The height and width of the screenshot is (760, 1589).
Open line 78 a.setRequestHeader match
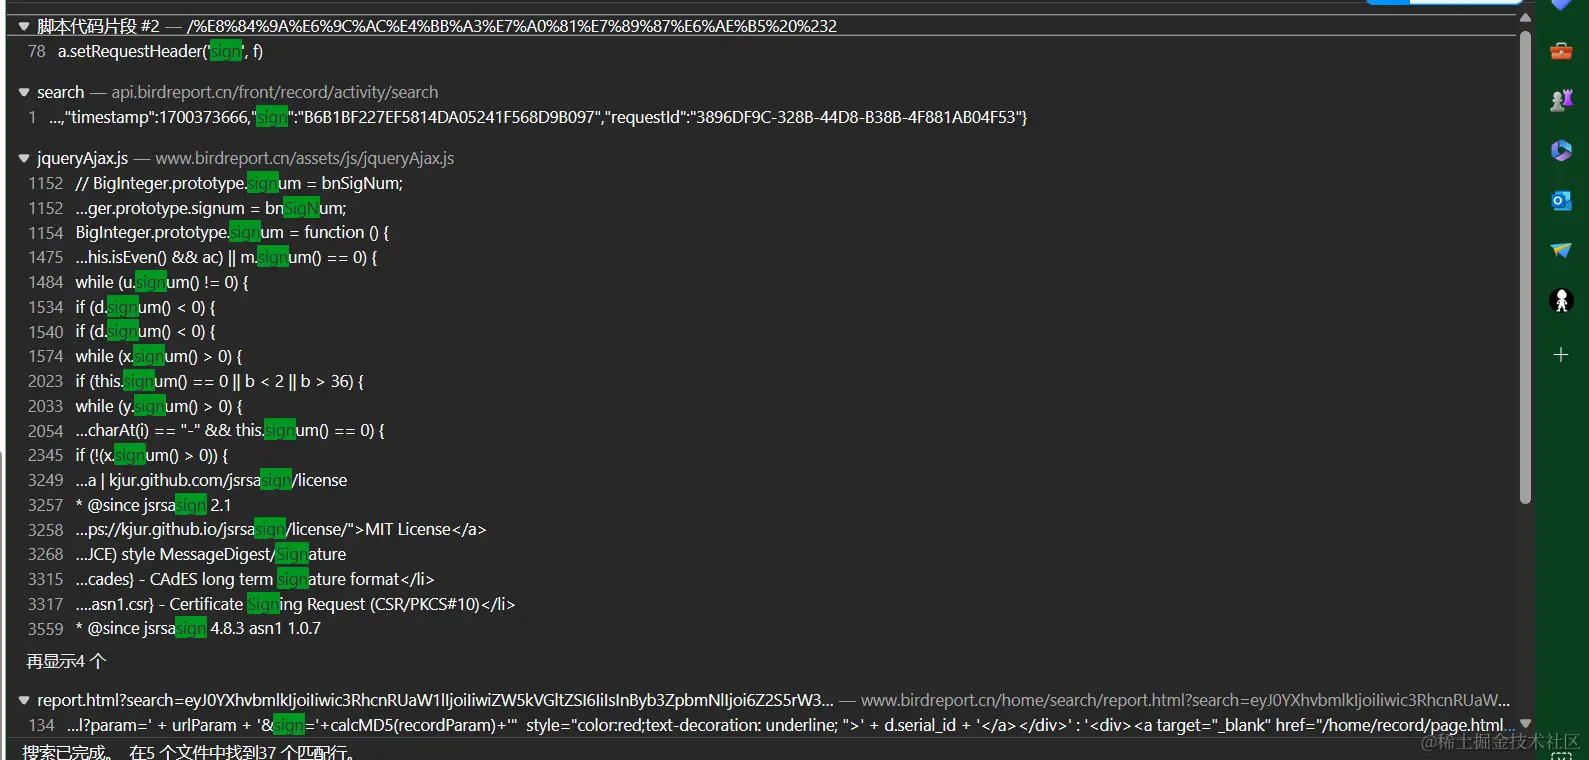coord(160,51)
